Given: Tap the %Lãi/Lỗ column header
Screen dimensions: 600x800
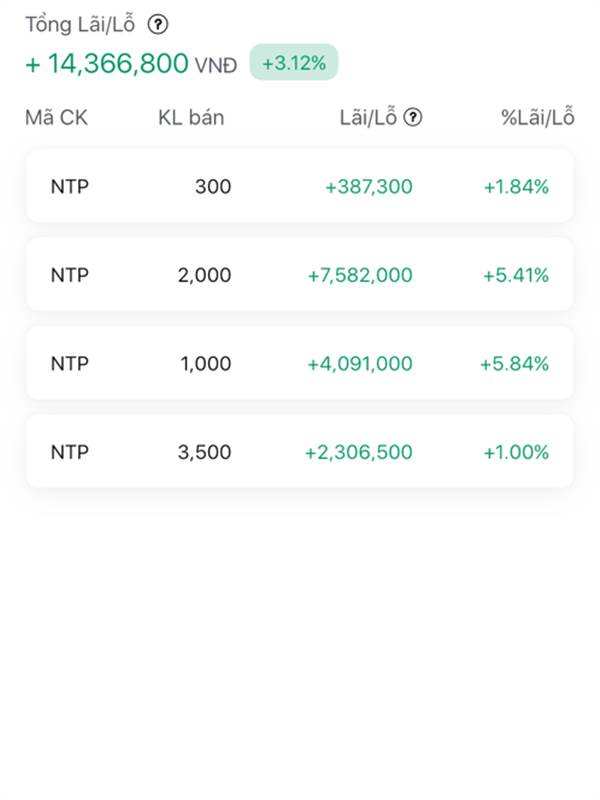Looking at the screenshot, I should point(538,118).
